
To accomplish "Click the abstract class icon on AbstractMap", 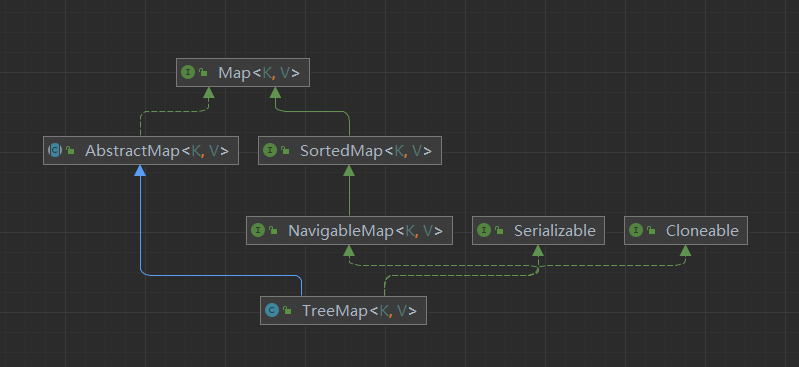I will (55, 150).
